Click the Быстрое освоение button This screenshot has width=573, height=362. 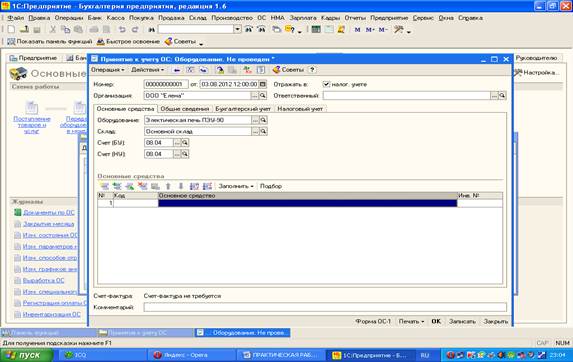pos(128,42)
